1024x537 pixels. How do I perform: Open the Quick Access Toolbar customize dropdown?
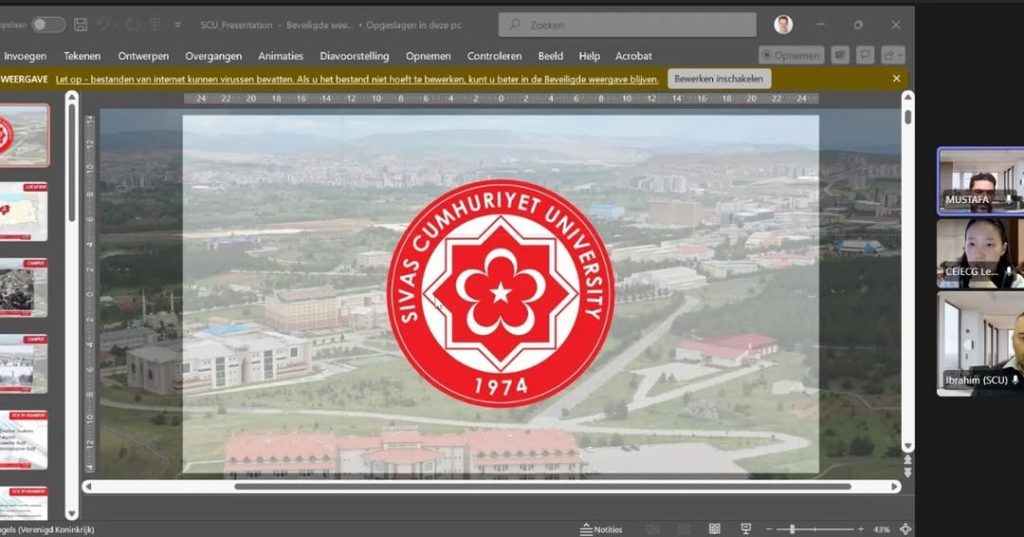coord(178,24)
